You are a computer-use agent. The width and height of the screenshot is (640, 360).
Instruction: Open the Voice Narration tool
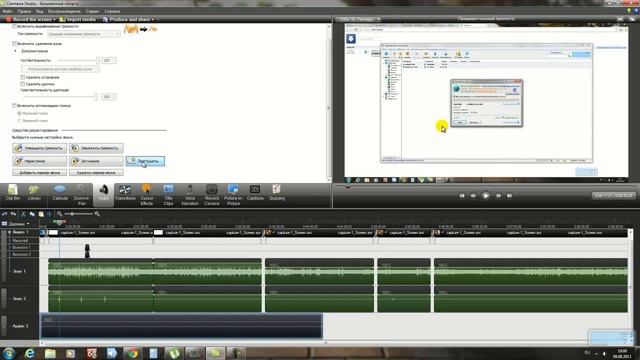click(190, 194)
